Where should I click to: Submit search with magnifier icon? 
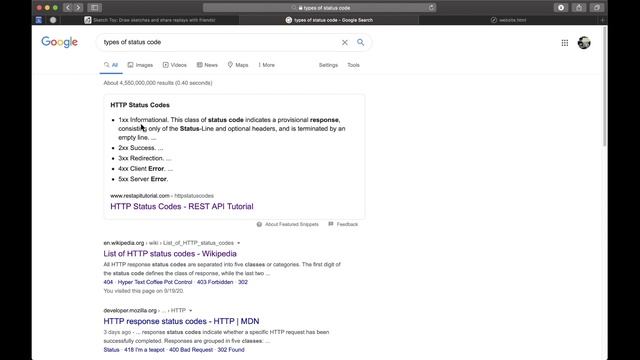pyautogui.click(x=360, y=42)
